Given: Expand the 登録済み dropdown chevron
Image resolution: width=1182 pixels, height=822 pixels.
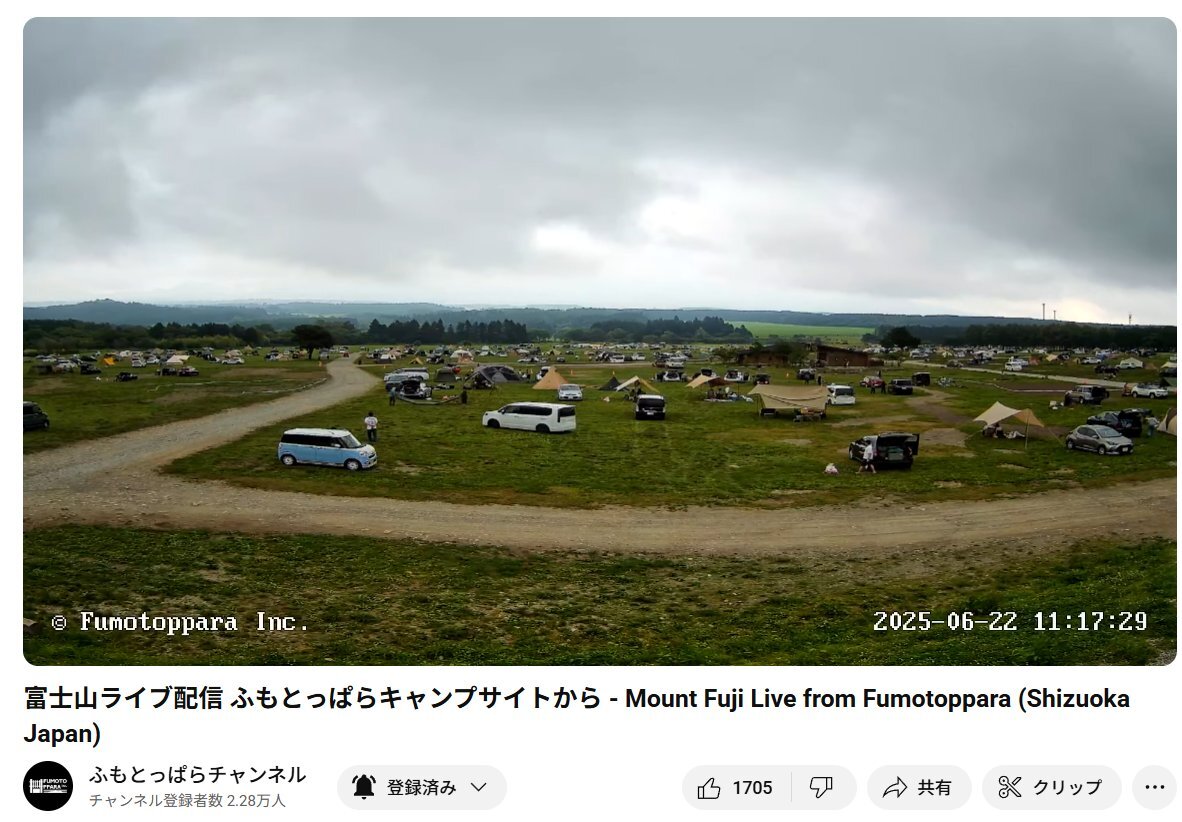Looking at the screenshot, I should [479, 787].
